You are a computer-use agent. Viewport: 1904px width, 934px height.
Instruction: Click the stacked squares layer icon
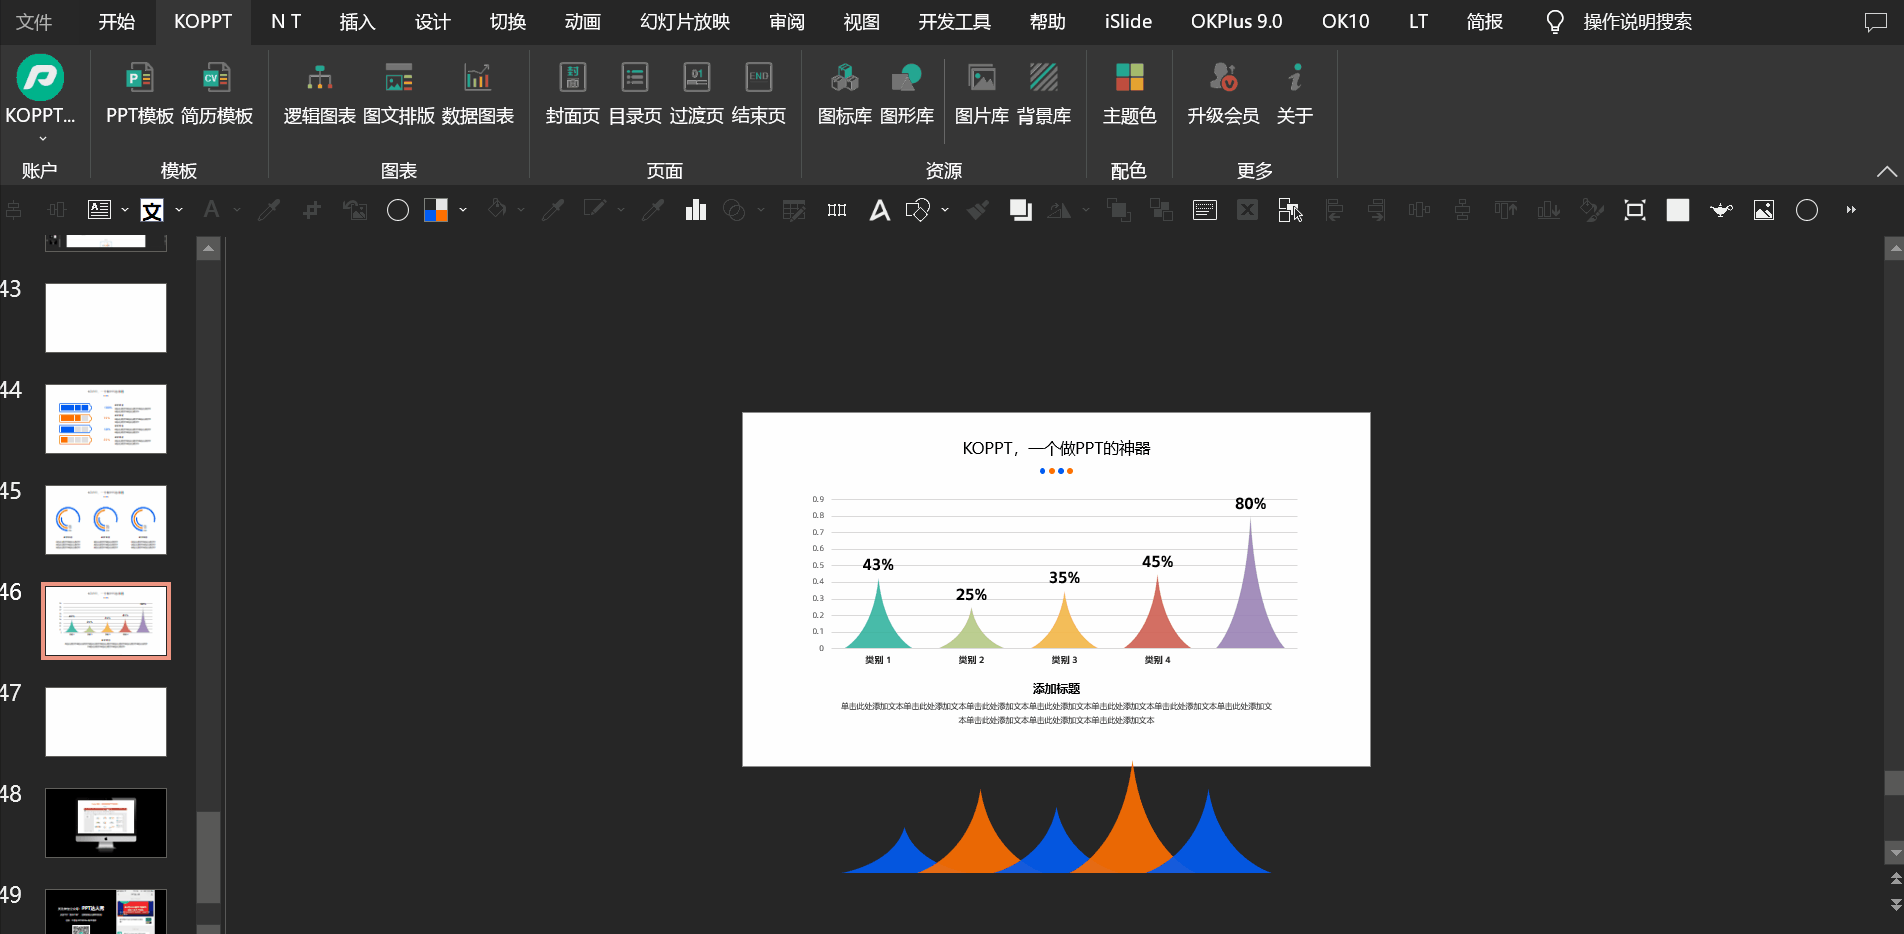(x=1020, y=210)
